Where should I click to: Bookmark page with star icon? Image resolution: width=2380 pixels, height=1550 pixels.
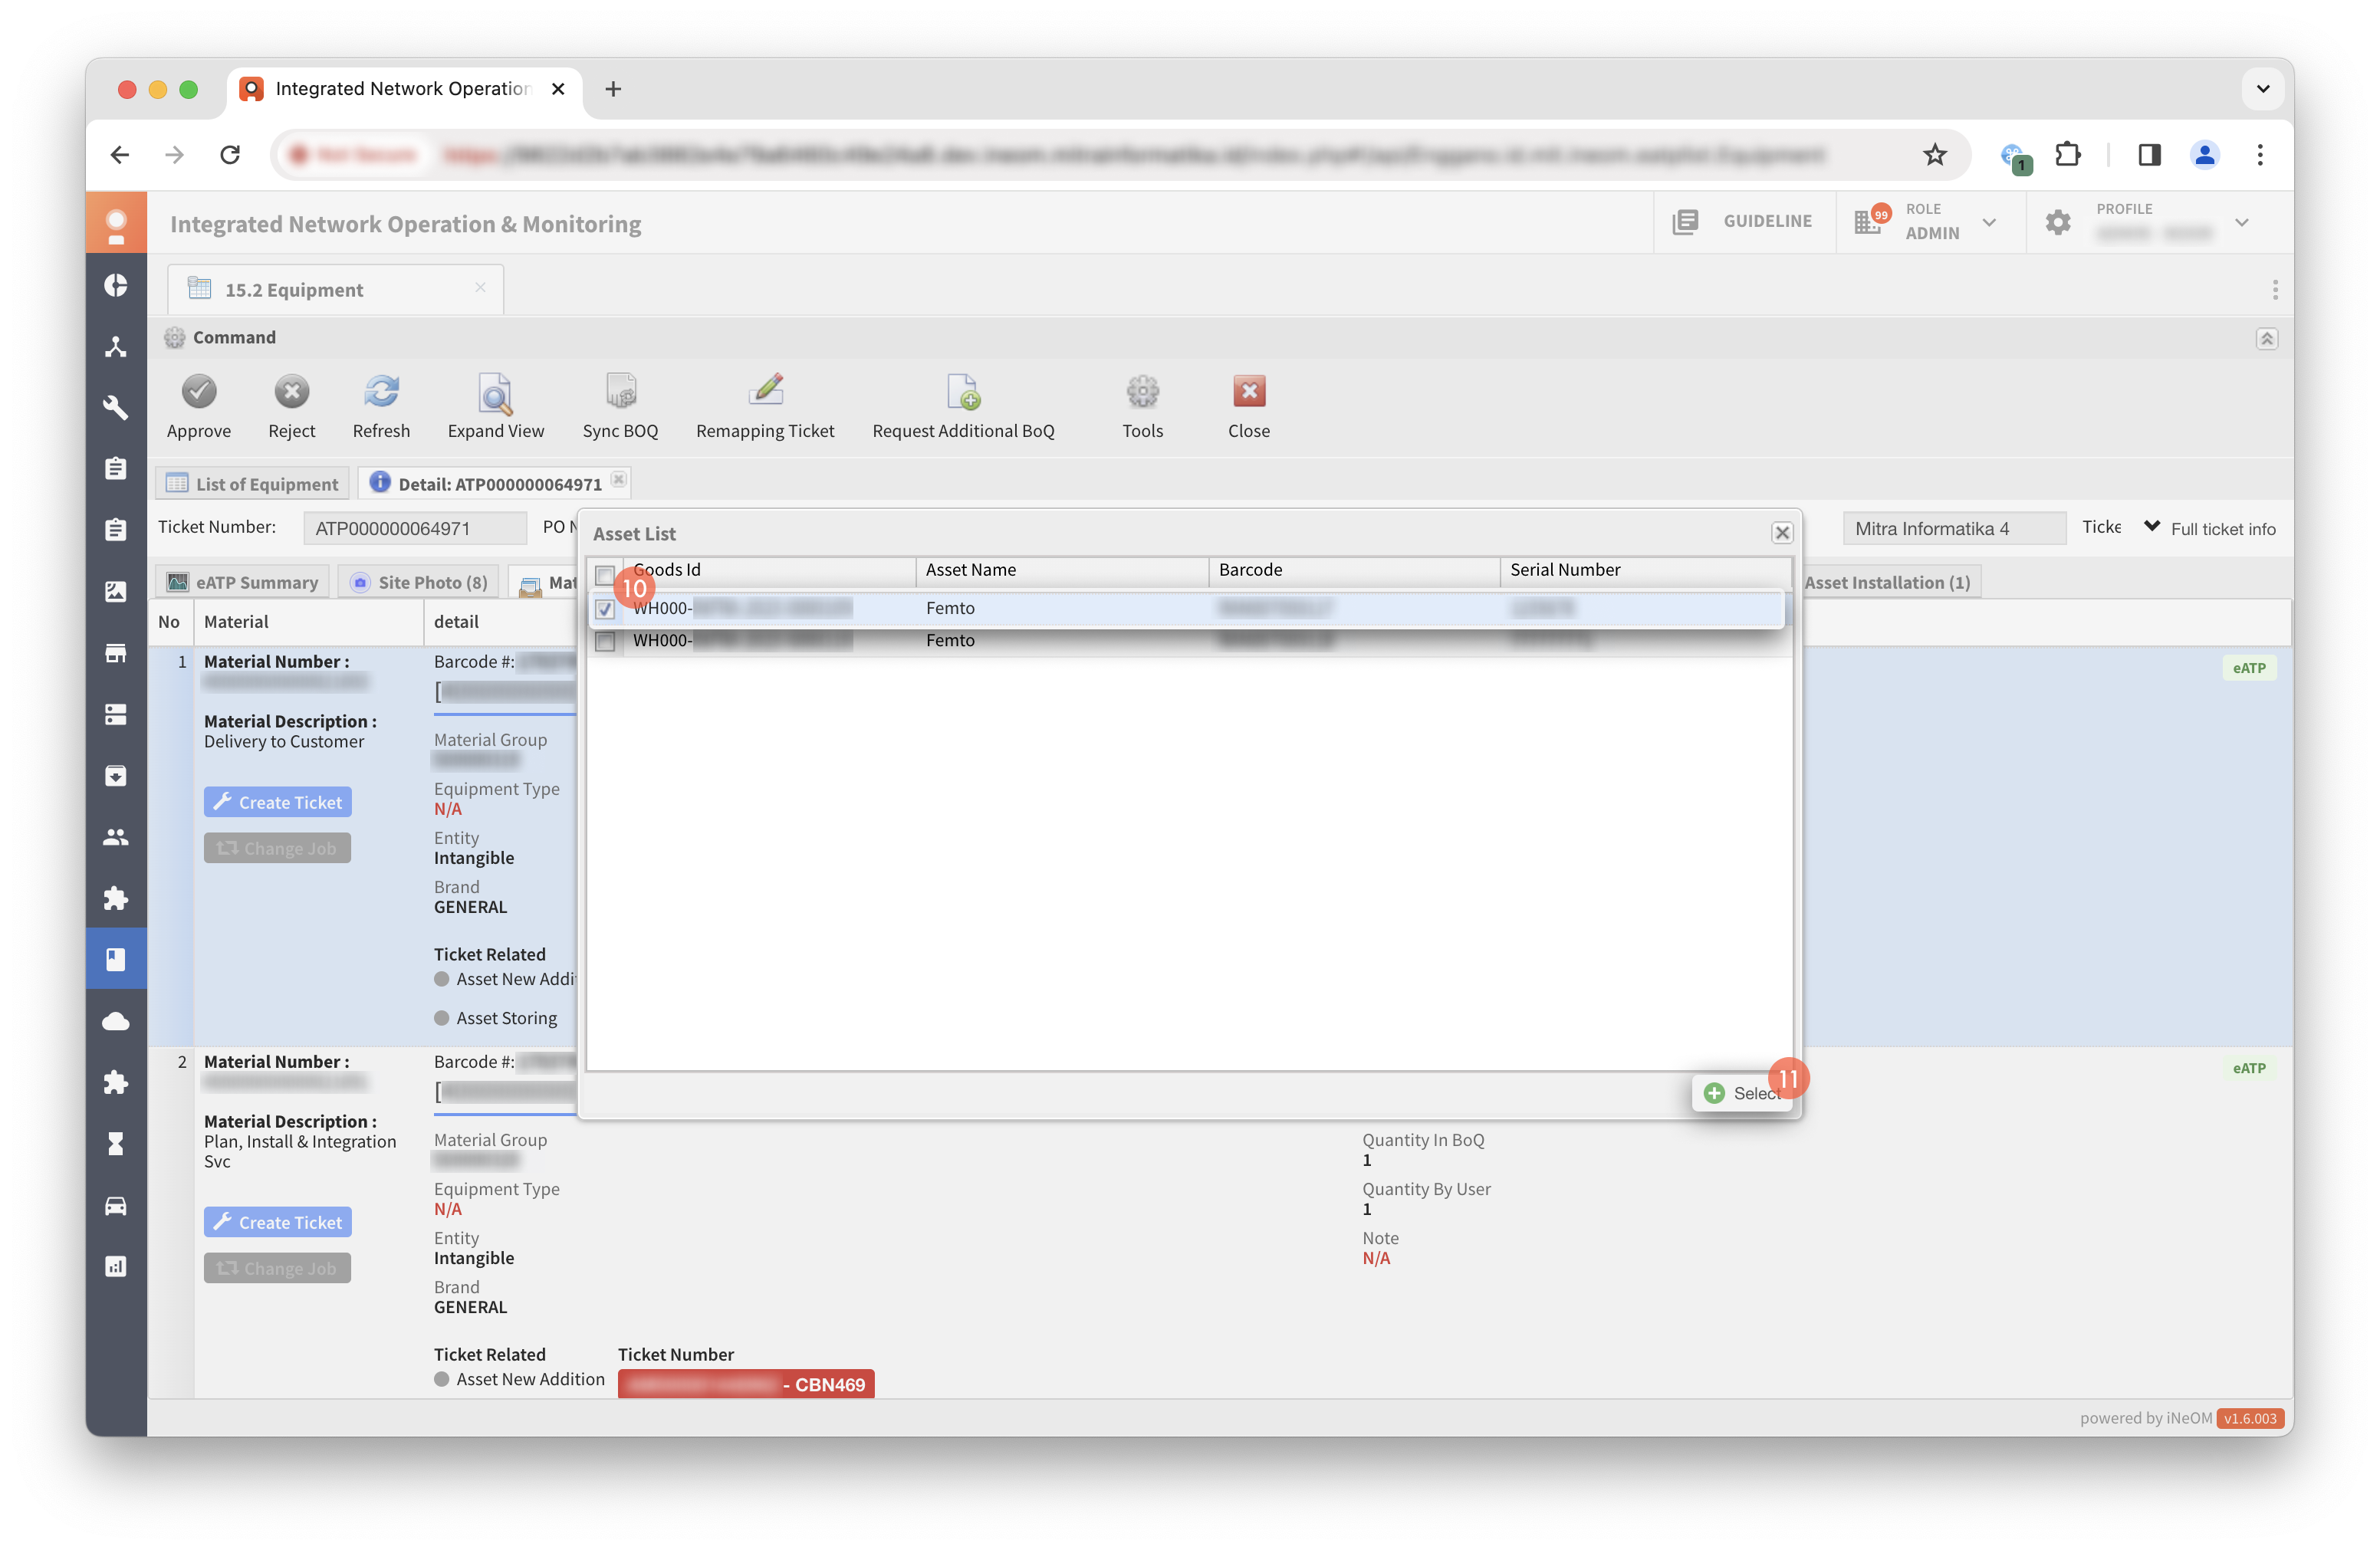coord(1935,155)
